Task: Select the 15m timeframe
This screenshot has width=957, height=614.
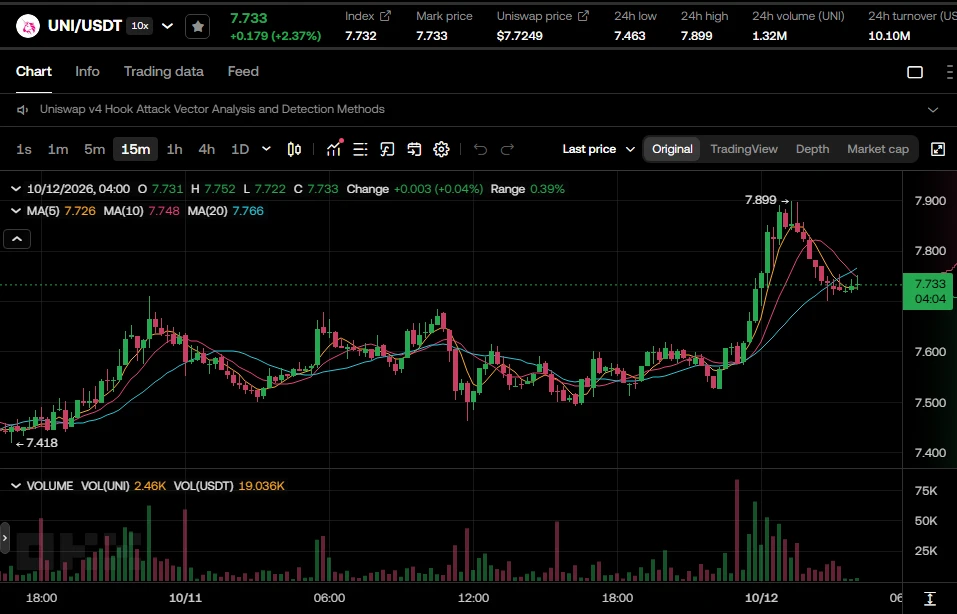Action: point(135,149)
